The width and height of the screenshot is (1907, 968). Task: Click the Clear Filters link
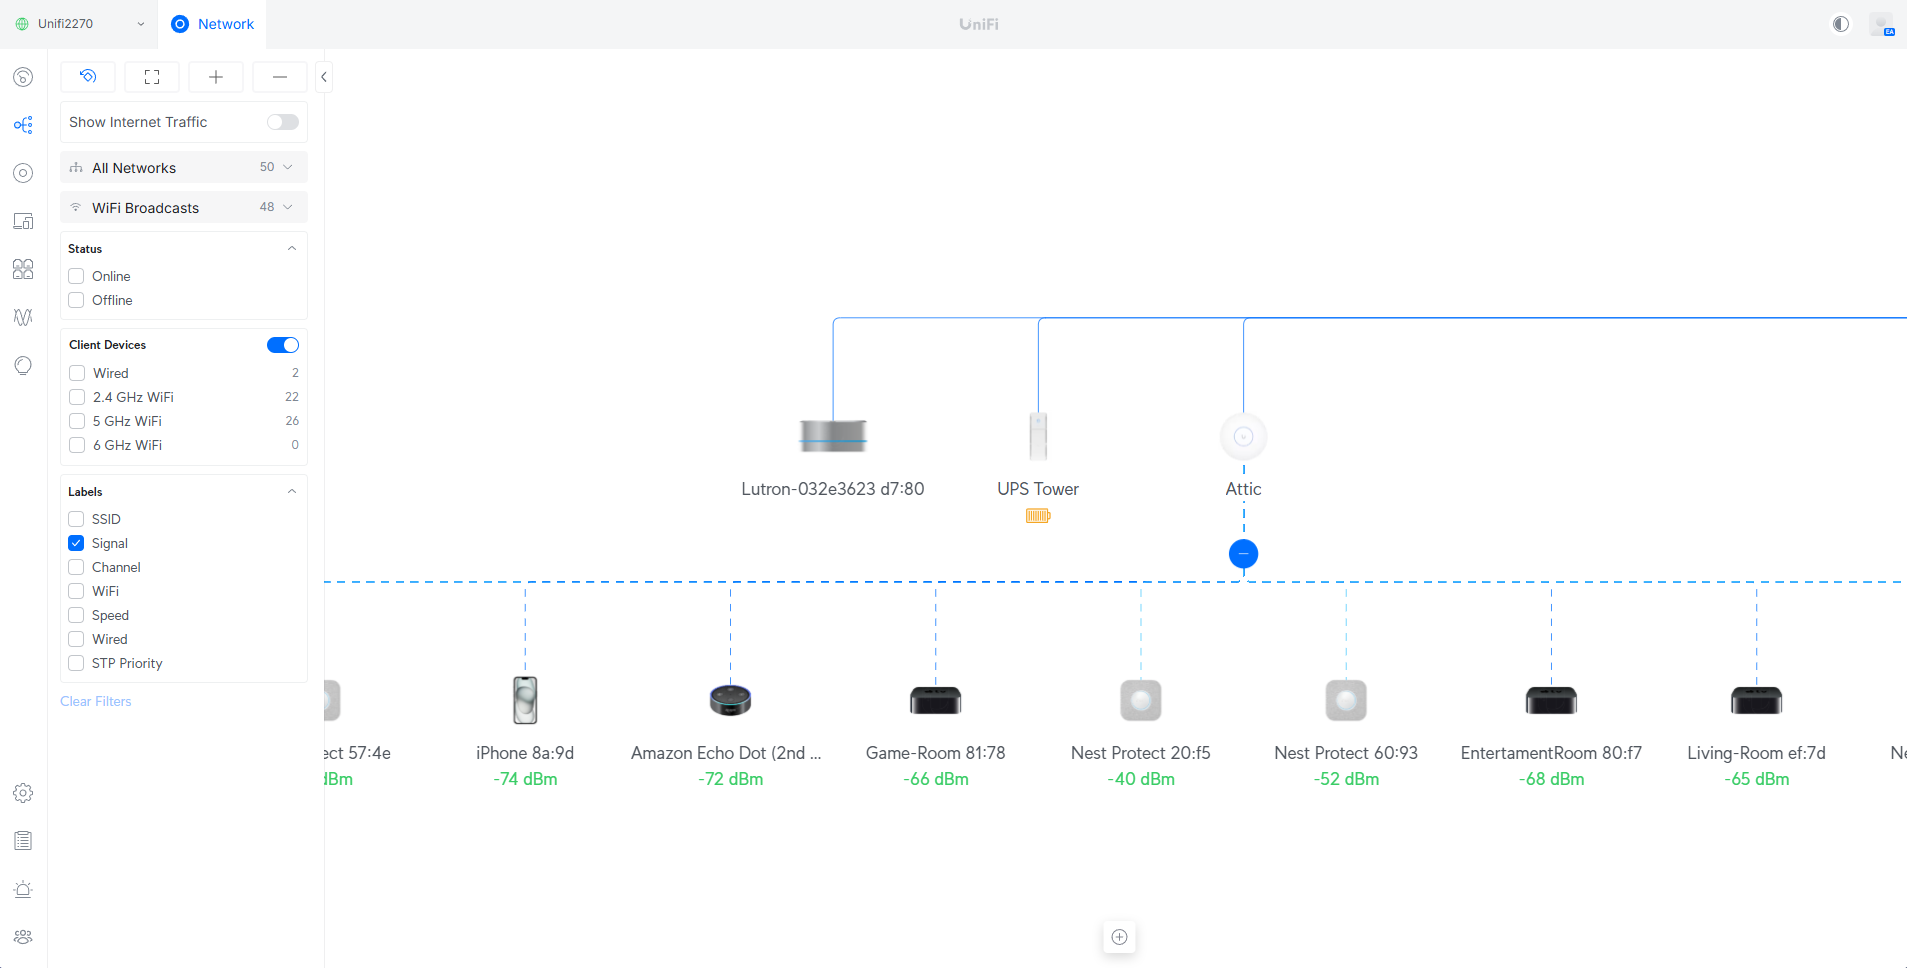click(96, 701)
